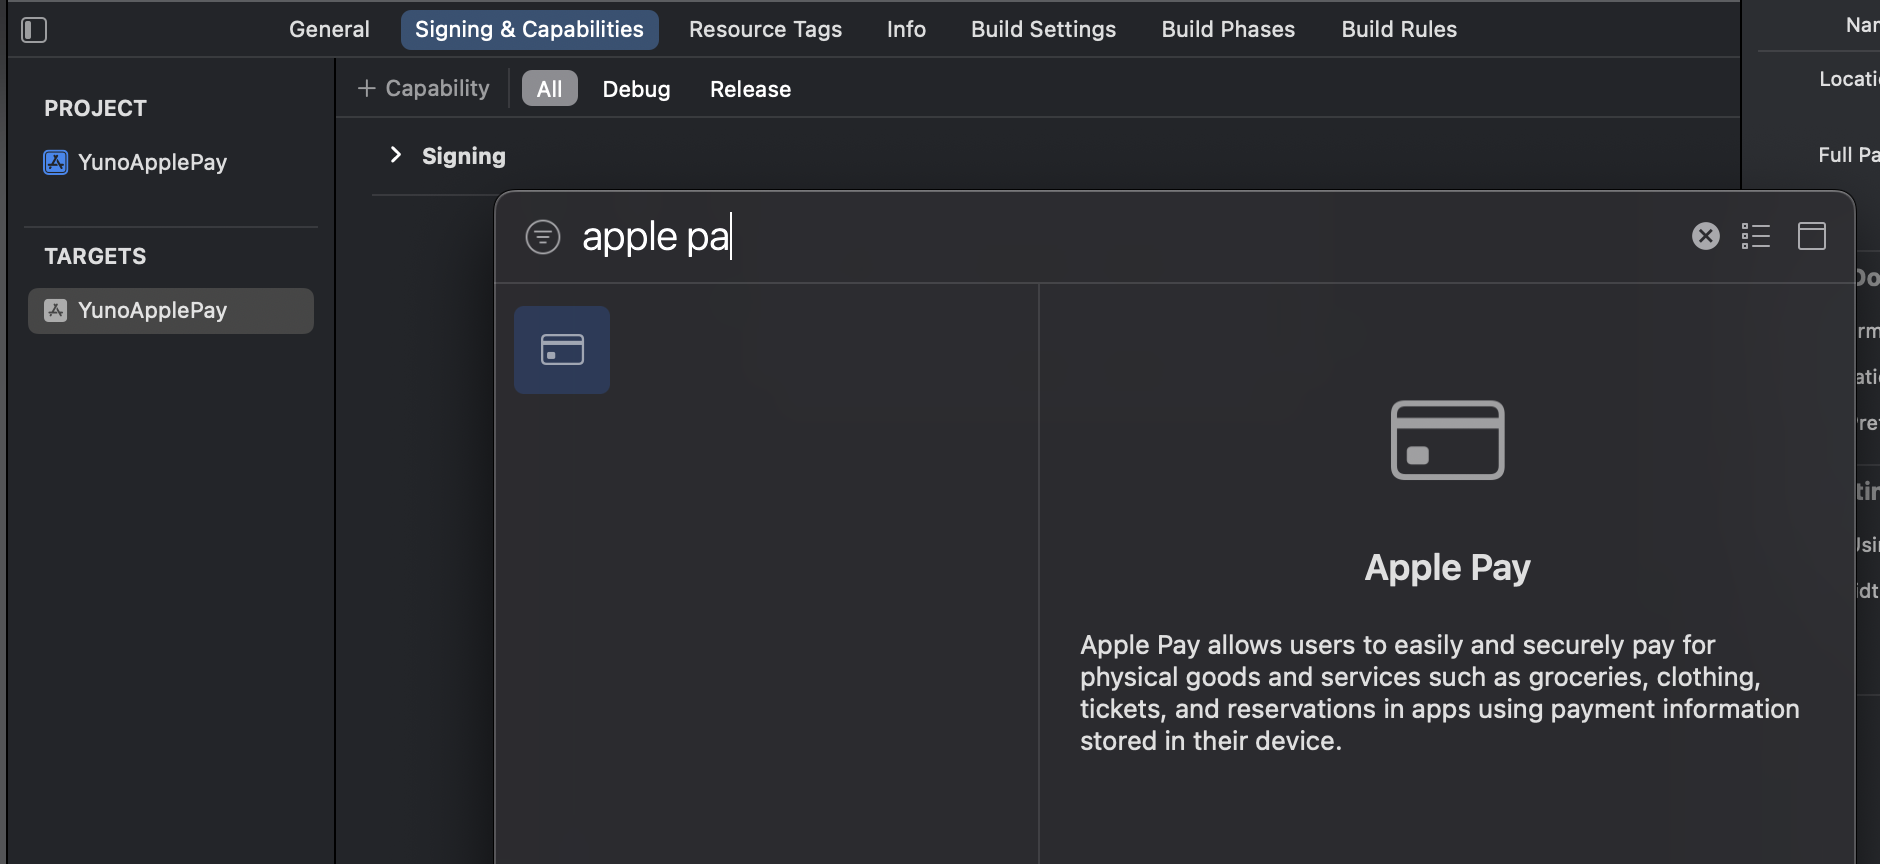This screenshot has width=1880, height=864.
Task: Add a new Capability
Action: 424,88
